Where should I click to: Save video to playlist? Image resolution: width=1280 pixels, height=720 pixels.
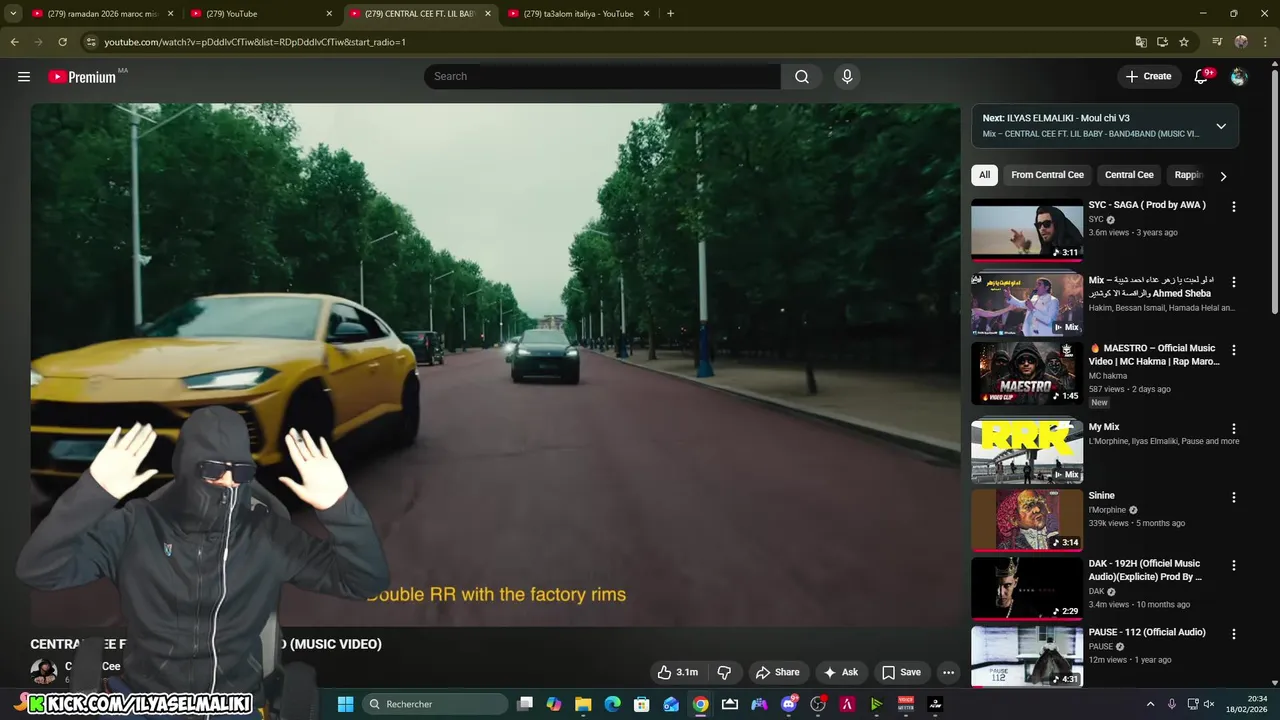901,672
